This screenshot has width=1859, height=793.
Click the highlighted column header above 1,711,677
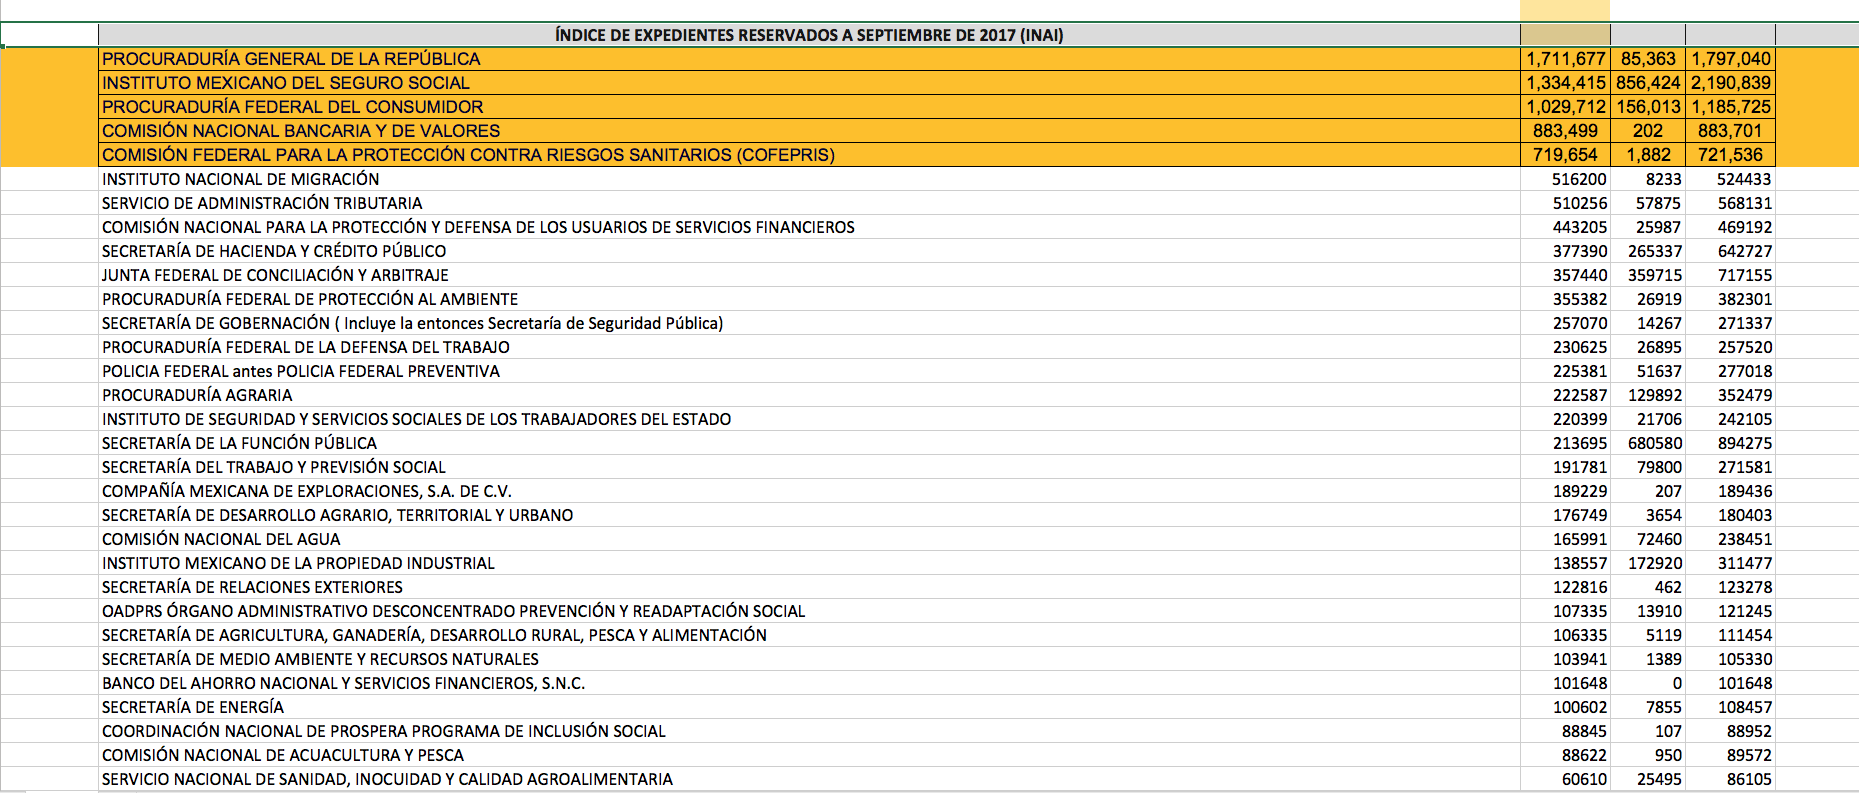[x=1564, y=11]
